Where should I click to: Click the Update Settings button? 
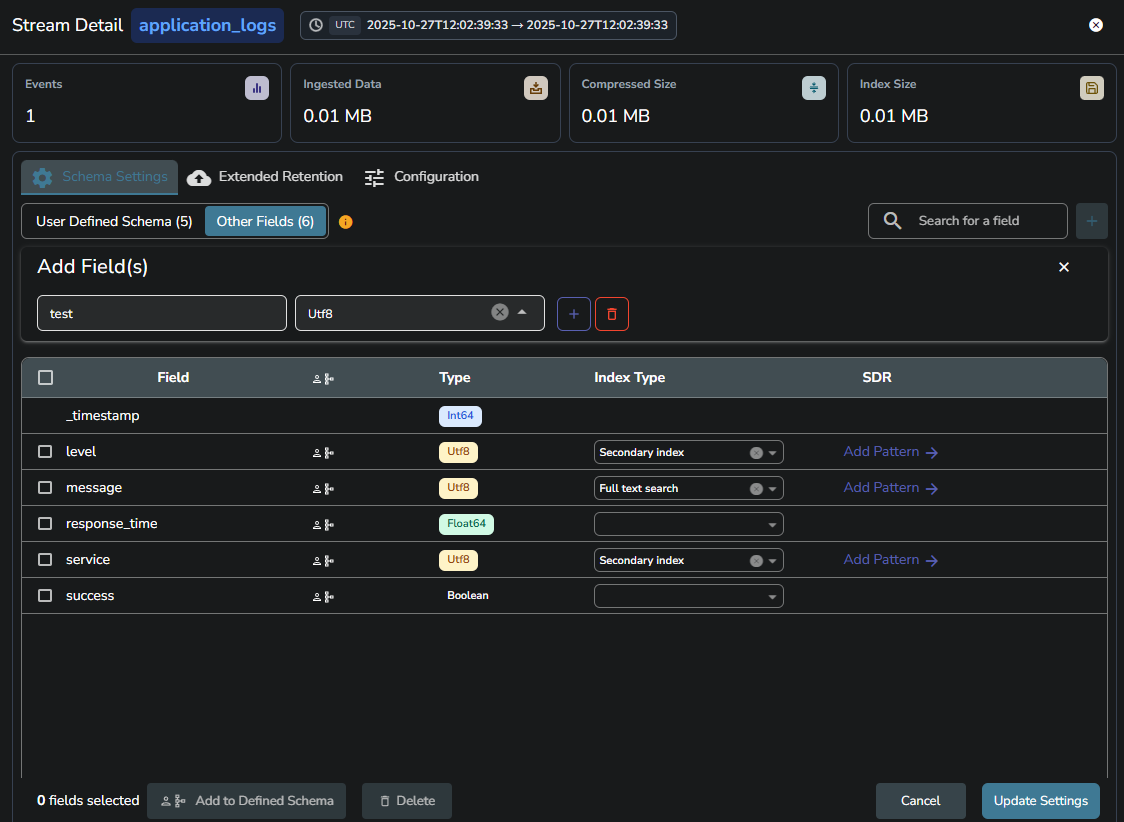pyautogui.click(x=1040, y=801)
